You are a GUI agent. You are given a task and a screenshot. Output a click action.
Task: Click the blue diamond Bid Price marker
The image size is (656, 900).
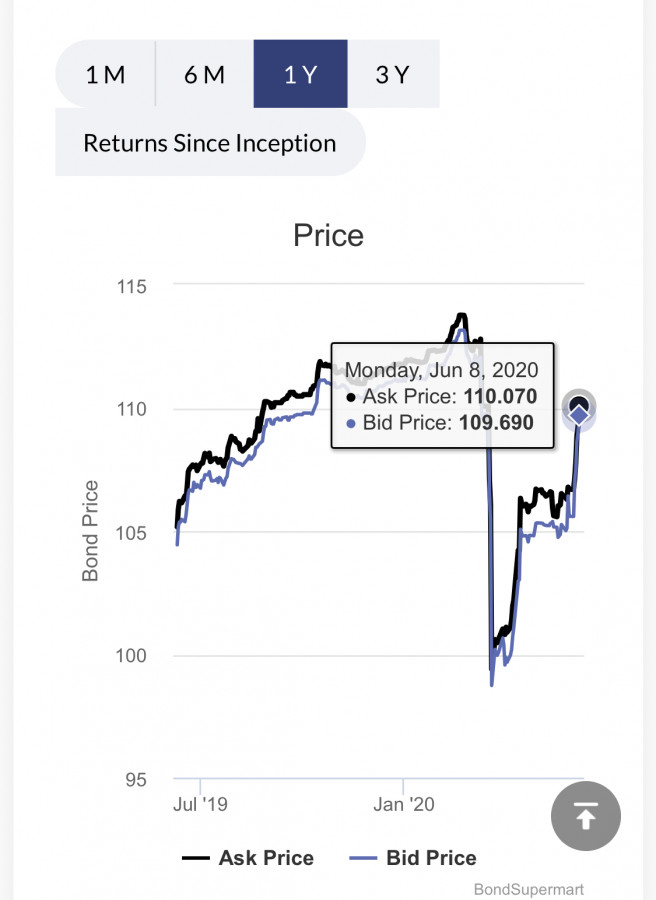click(x=579, y=415)
